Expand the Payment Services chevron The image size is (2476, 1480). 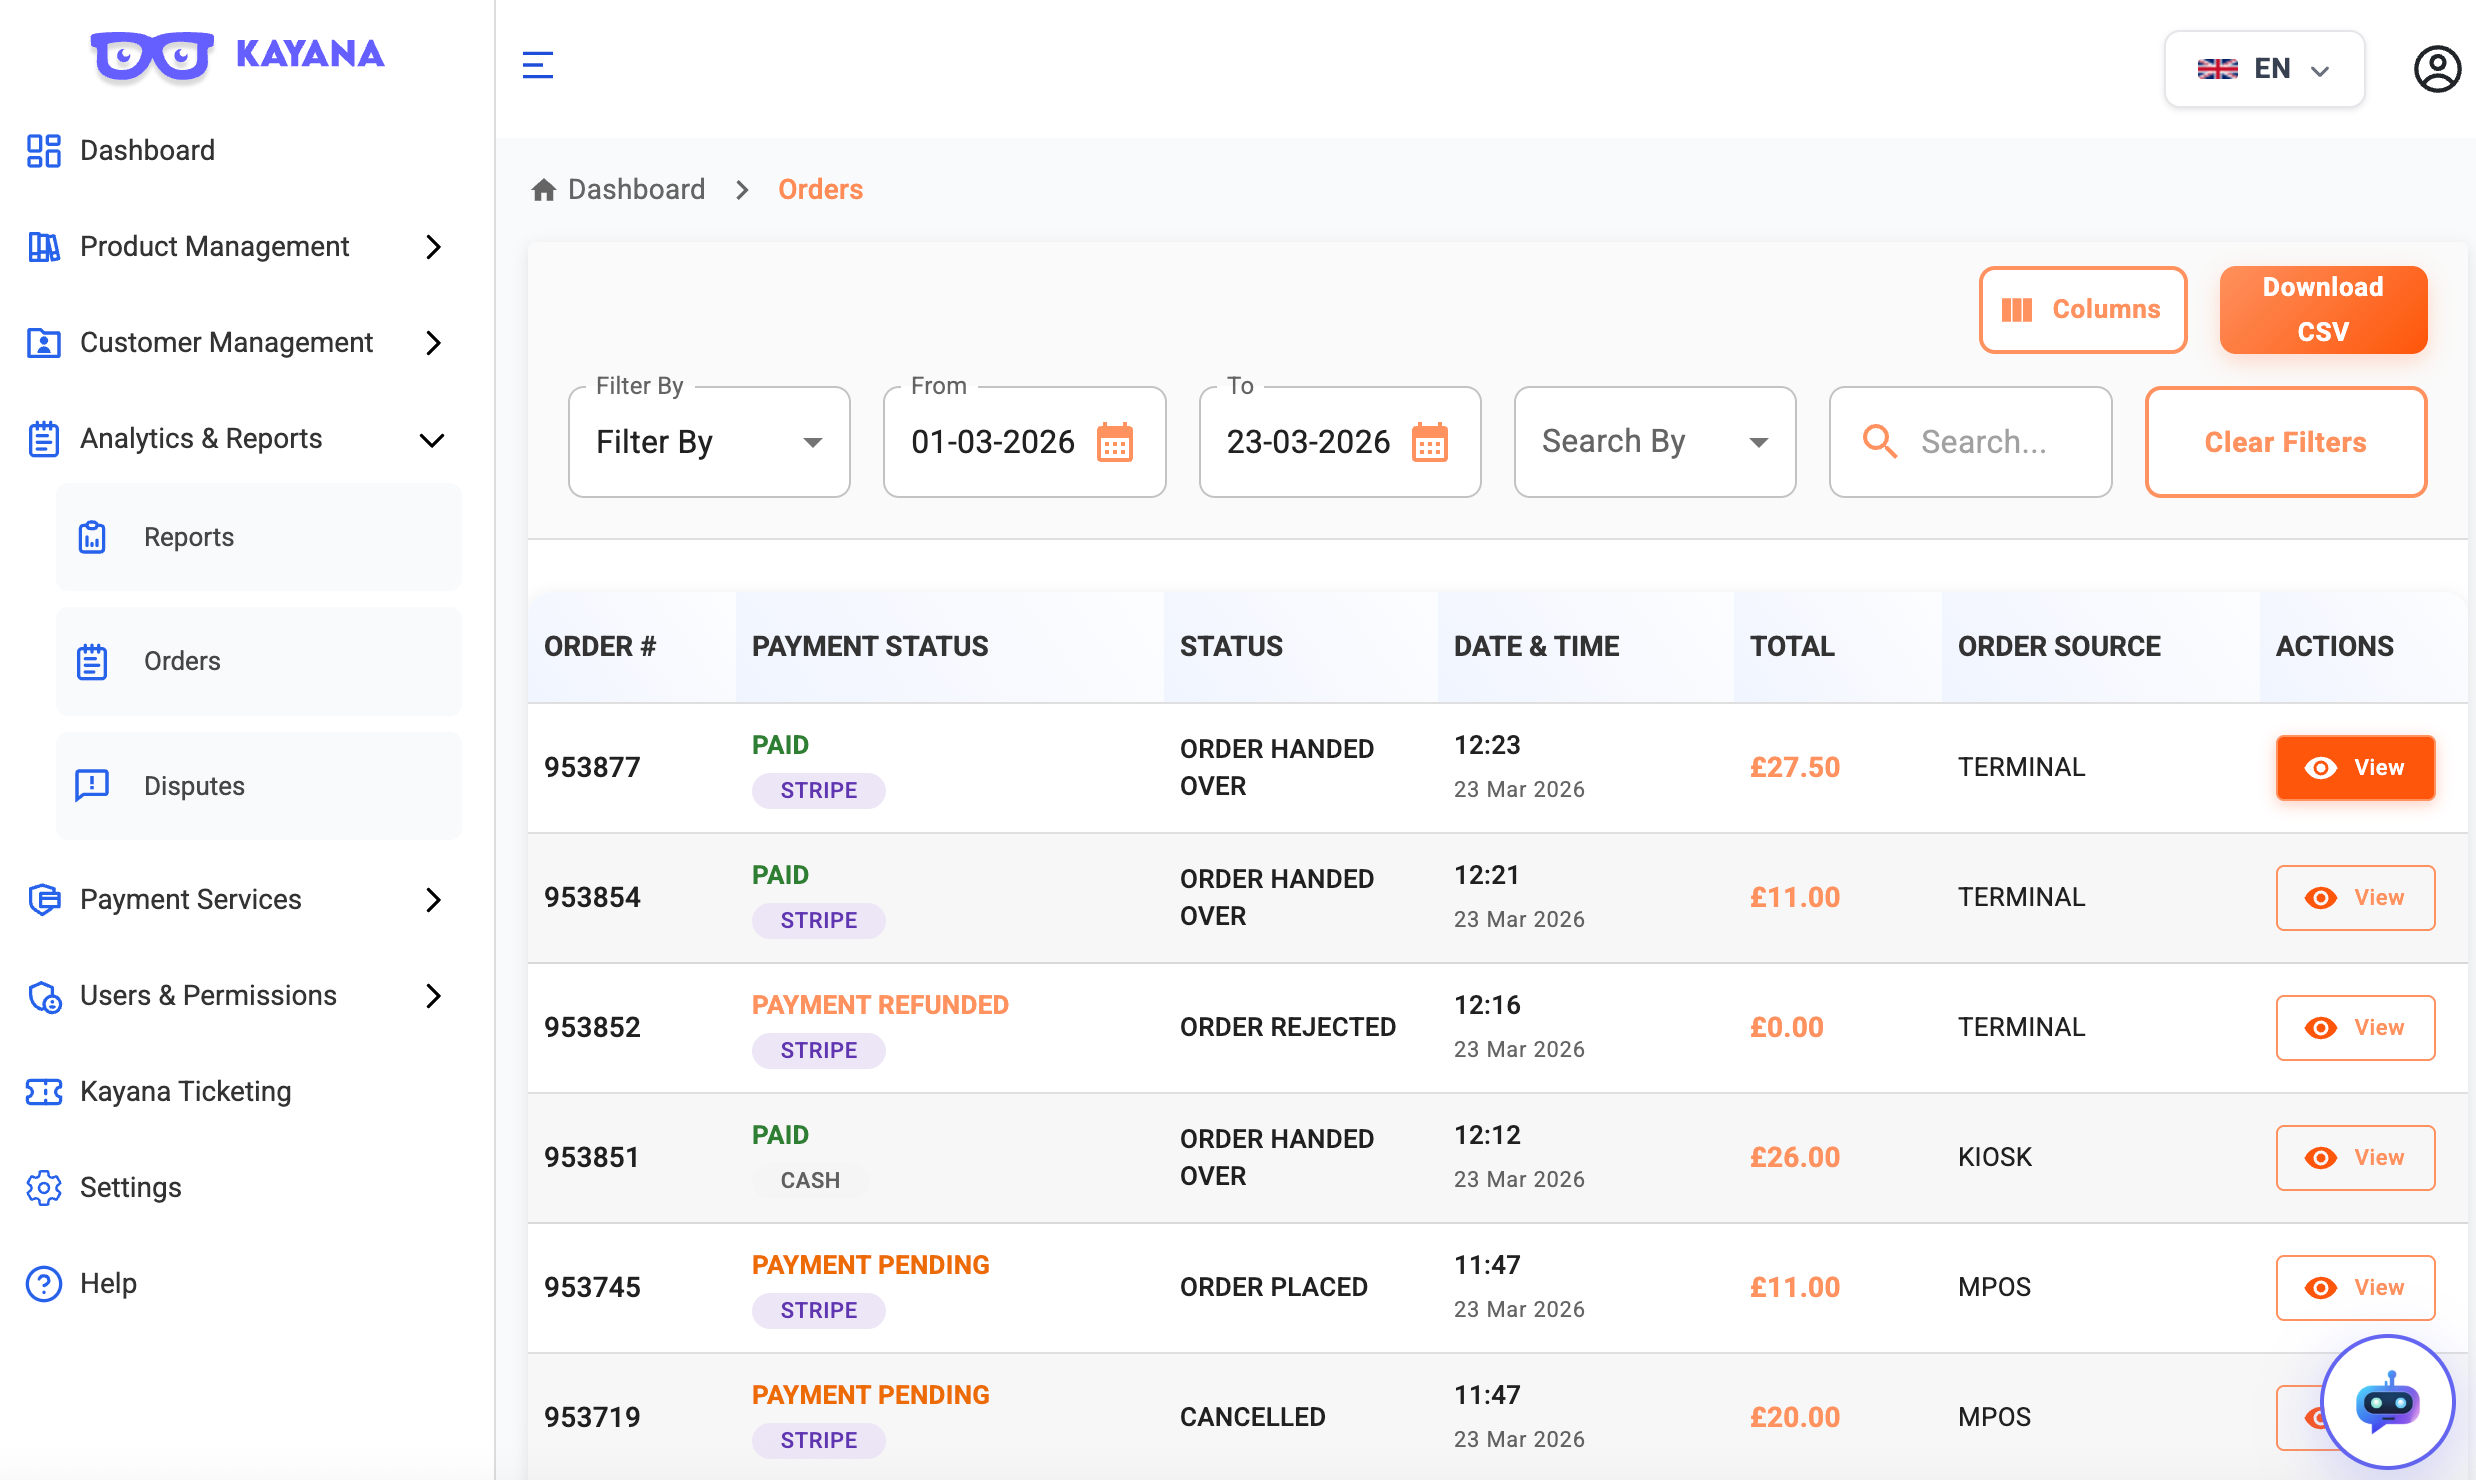point(433,900)
